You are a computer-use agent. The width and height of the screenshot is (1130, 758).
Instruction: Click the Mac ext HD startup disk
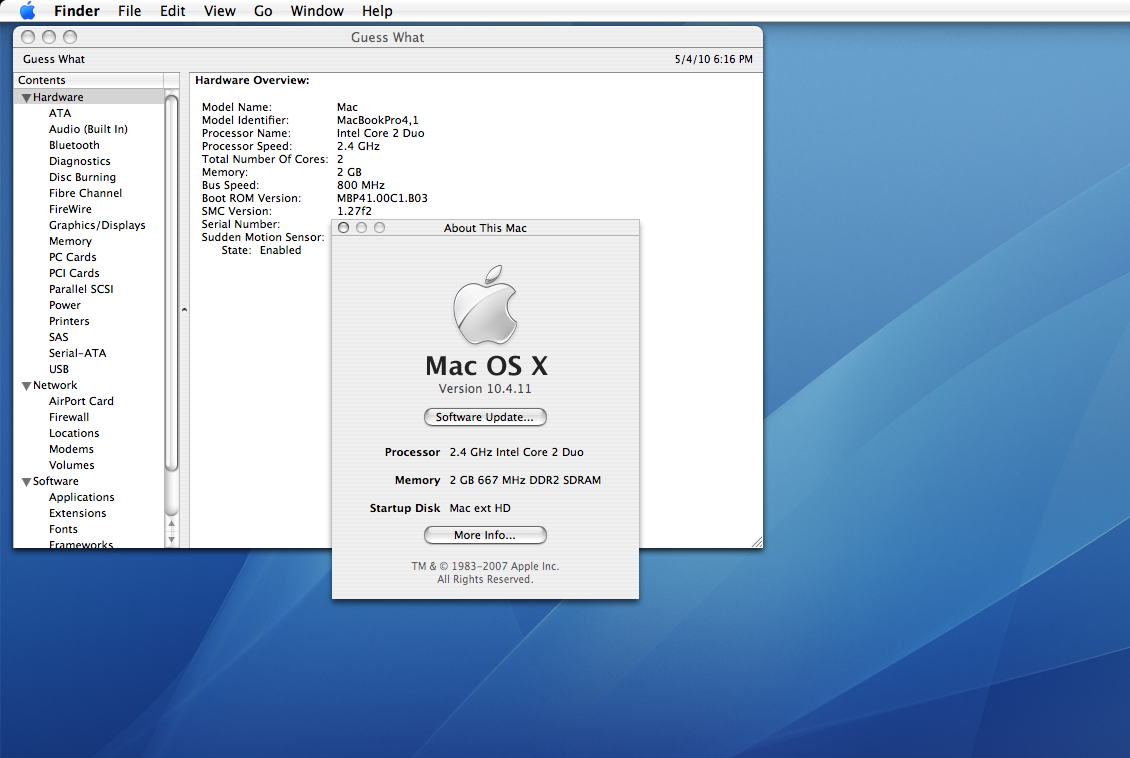tap(480, 508)
